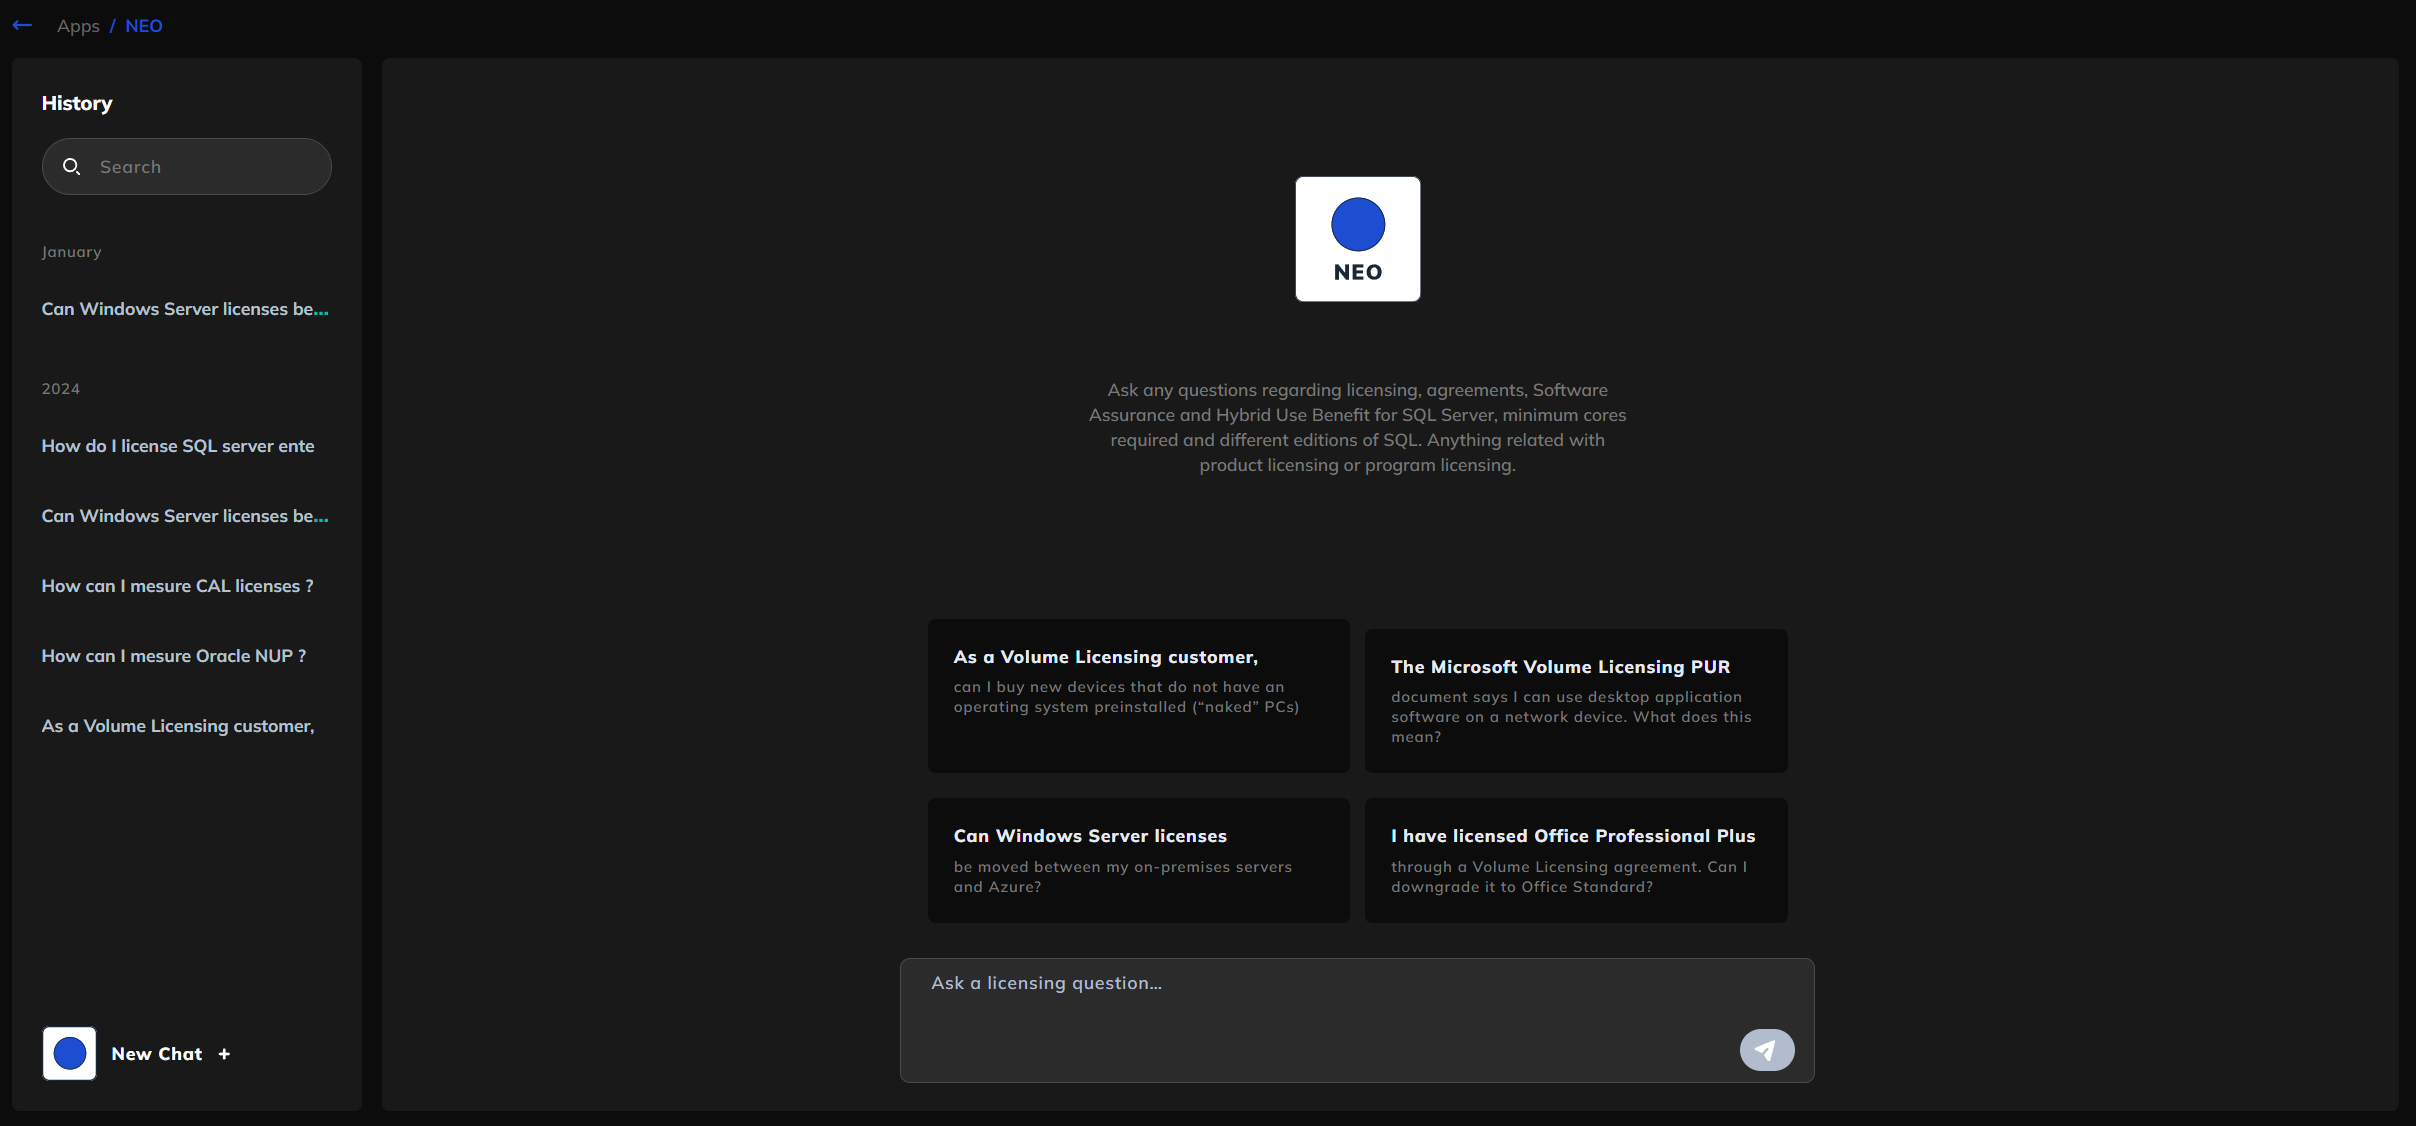Select the 'As a Volume Licensing customer' suggestion card
Viewport: 2416px width, 1126px height.
1139,695
